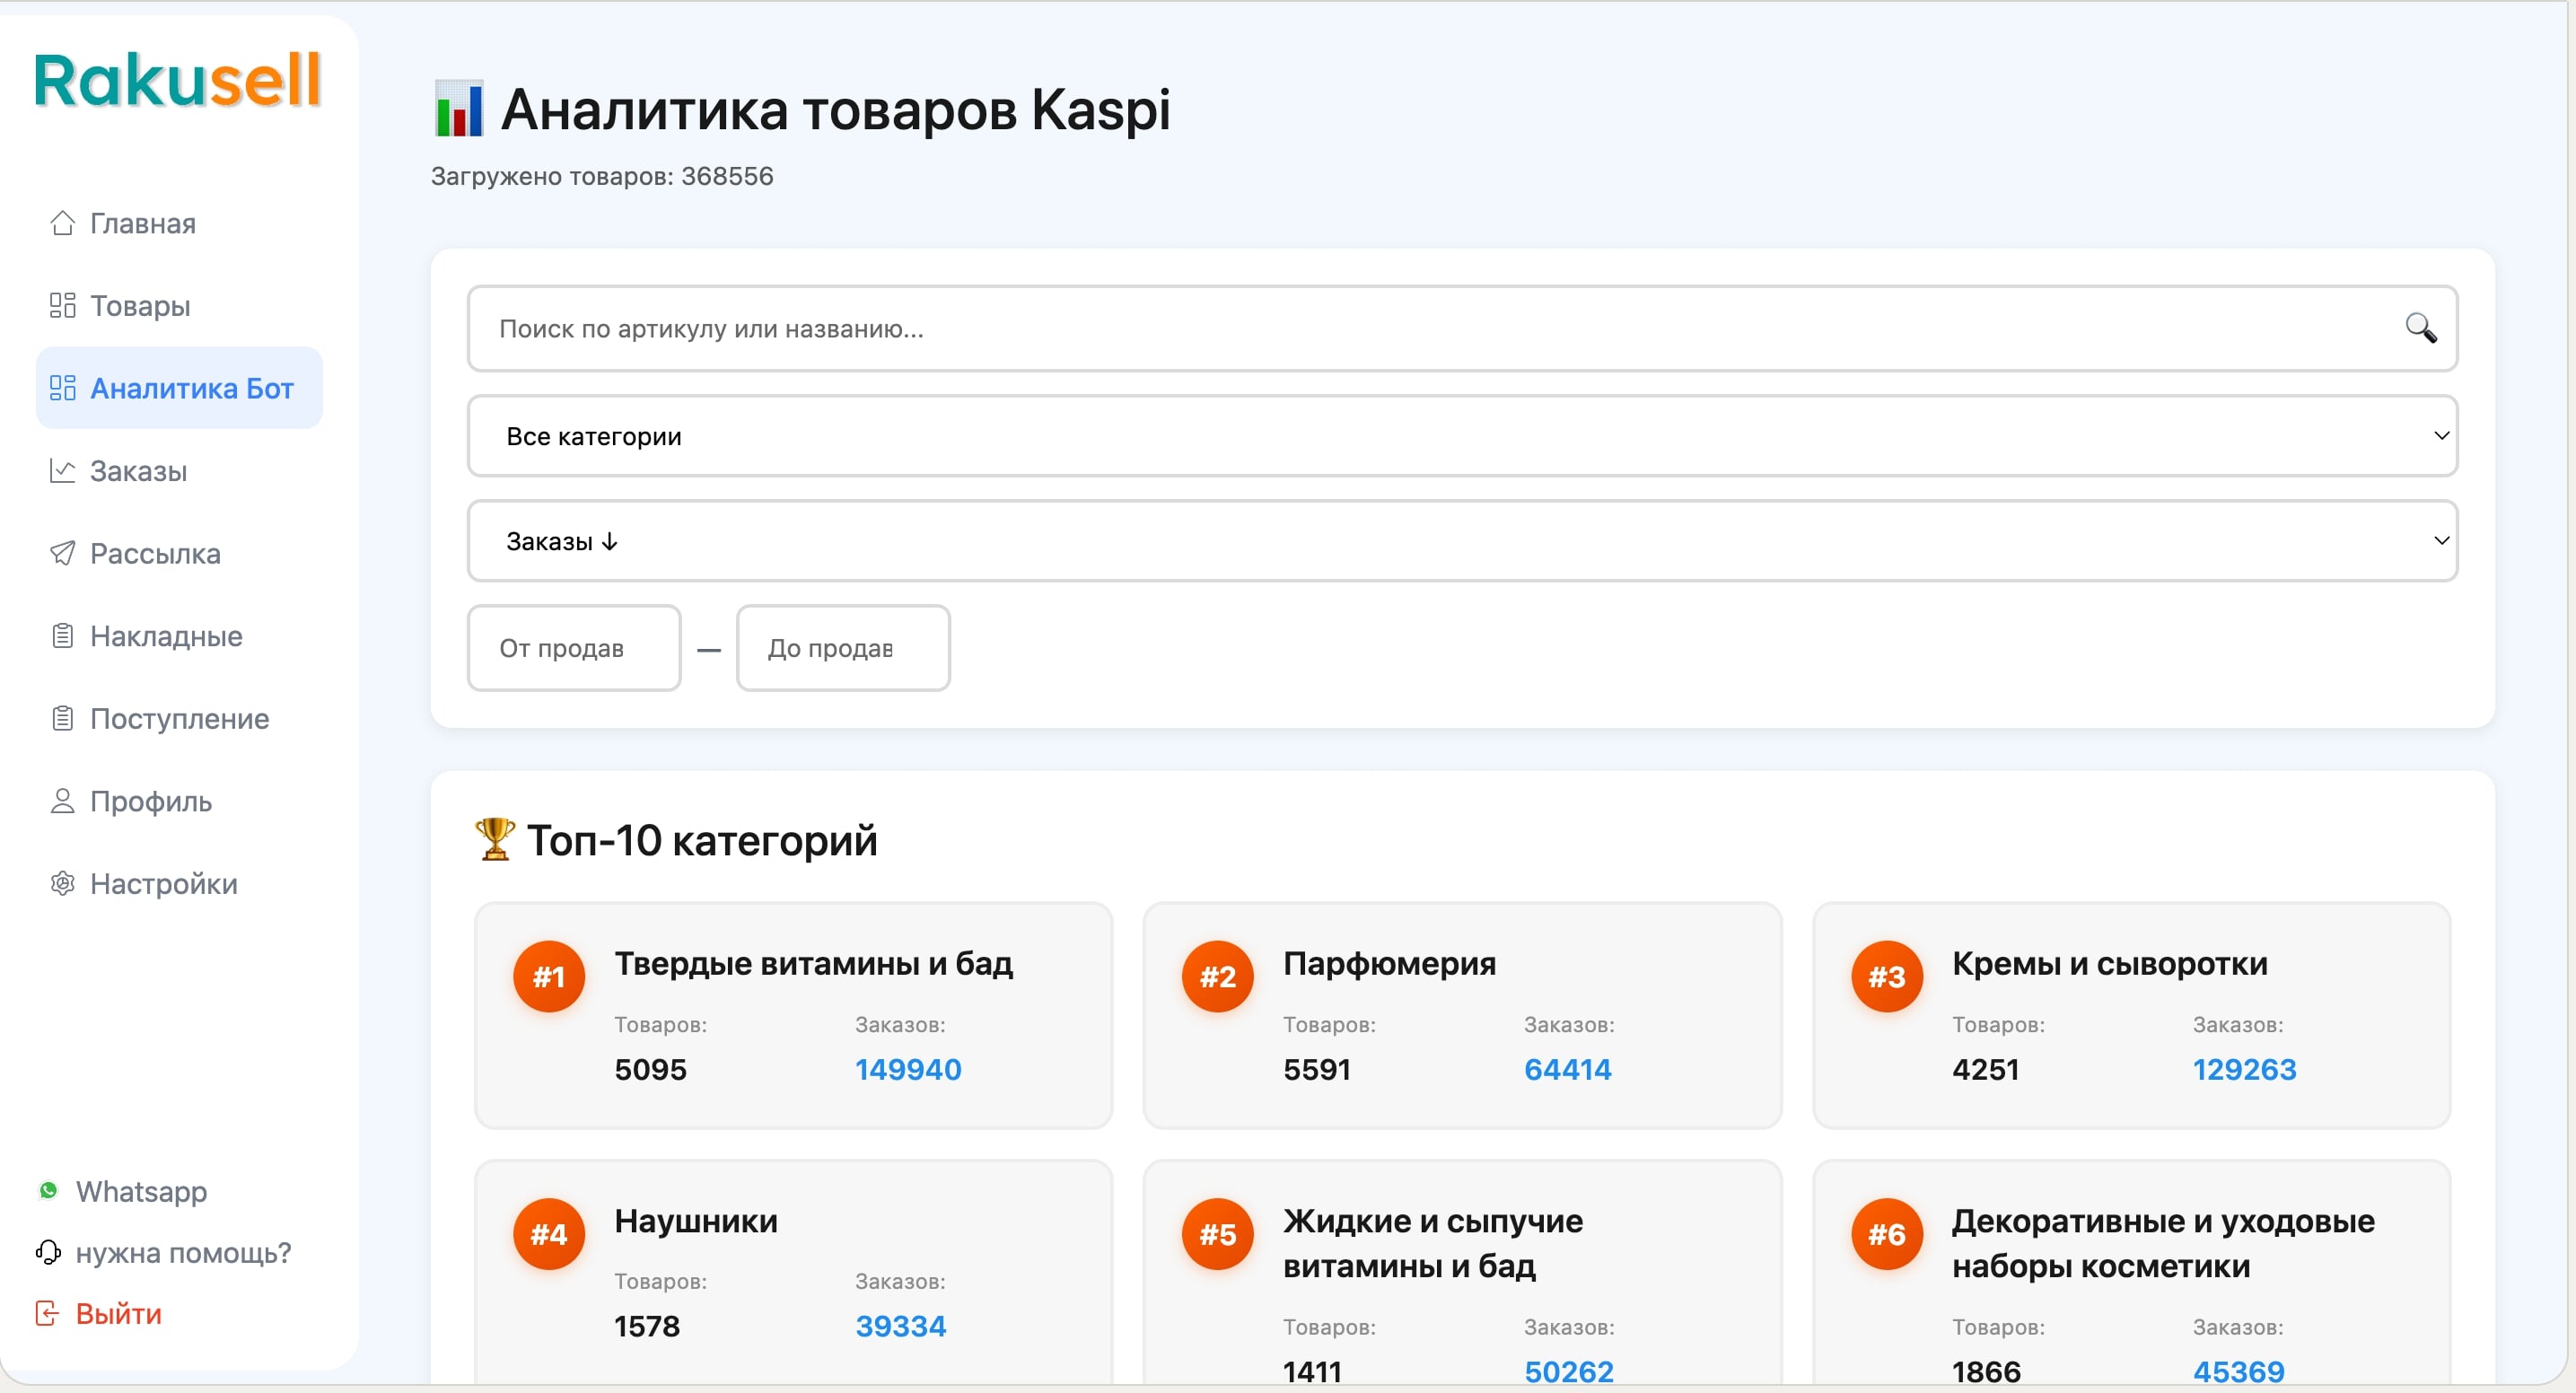The image size is (2576, 1393).
Task: Navigate to the Товары menu entry
Action: click(x=140, y=305)
